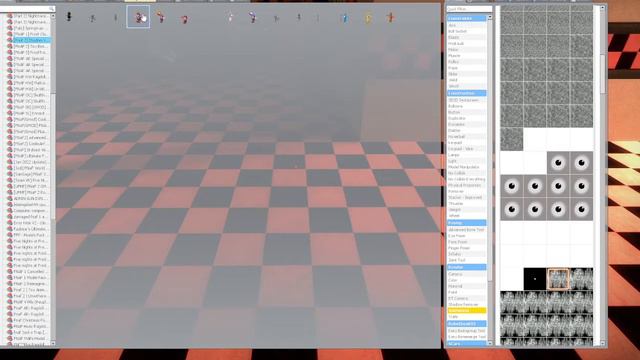Select the Motor tool
Screen dimensions: 640x360
tap(467, 50)
